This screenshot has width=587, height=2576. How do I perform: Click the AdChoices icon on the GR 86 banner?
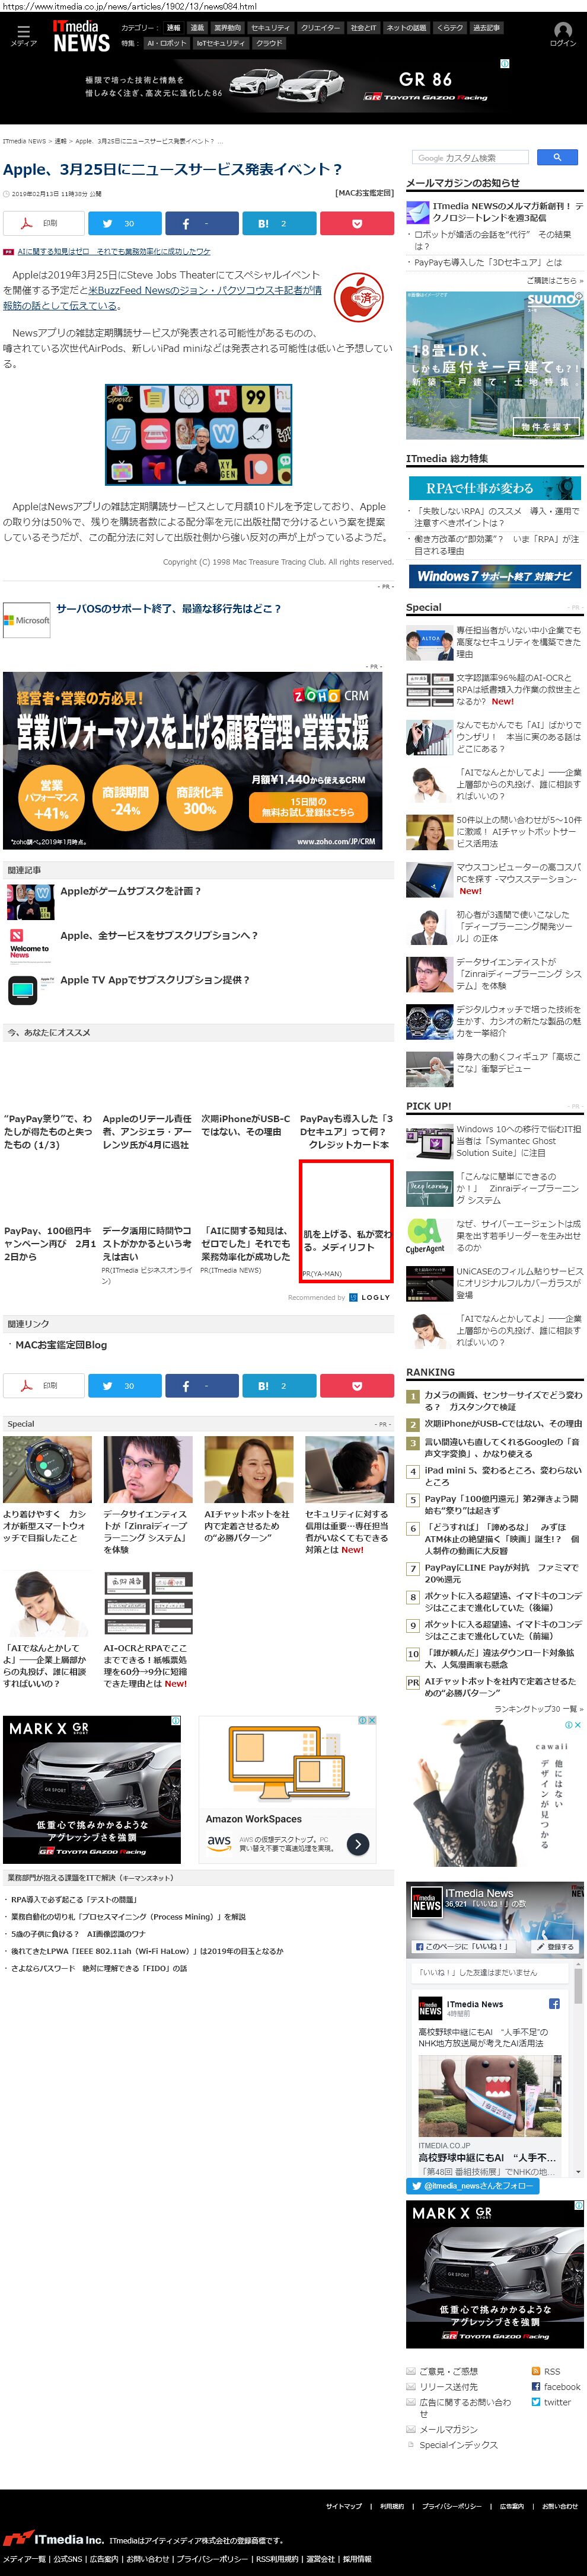click(x=505, y=64)
